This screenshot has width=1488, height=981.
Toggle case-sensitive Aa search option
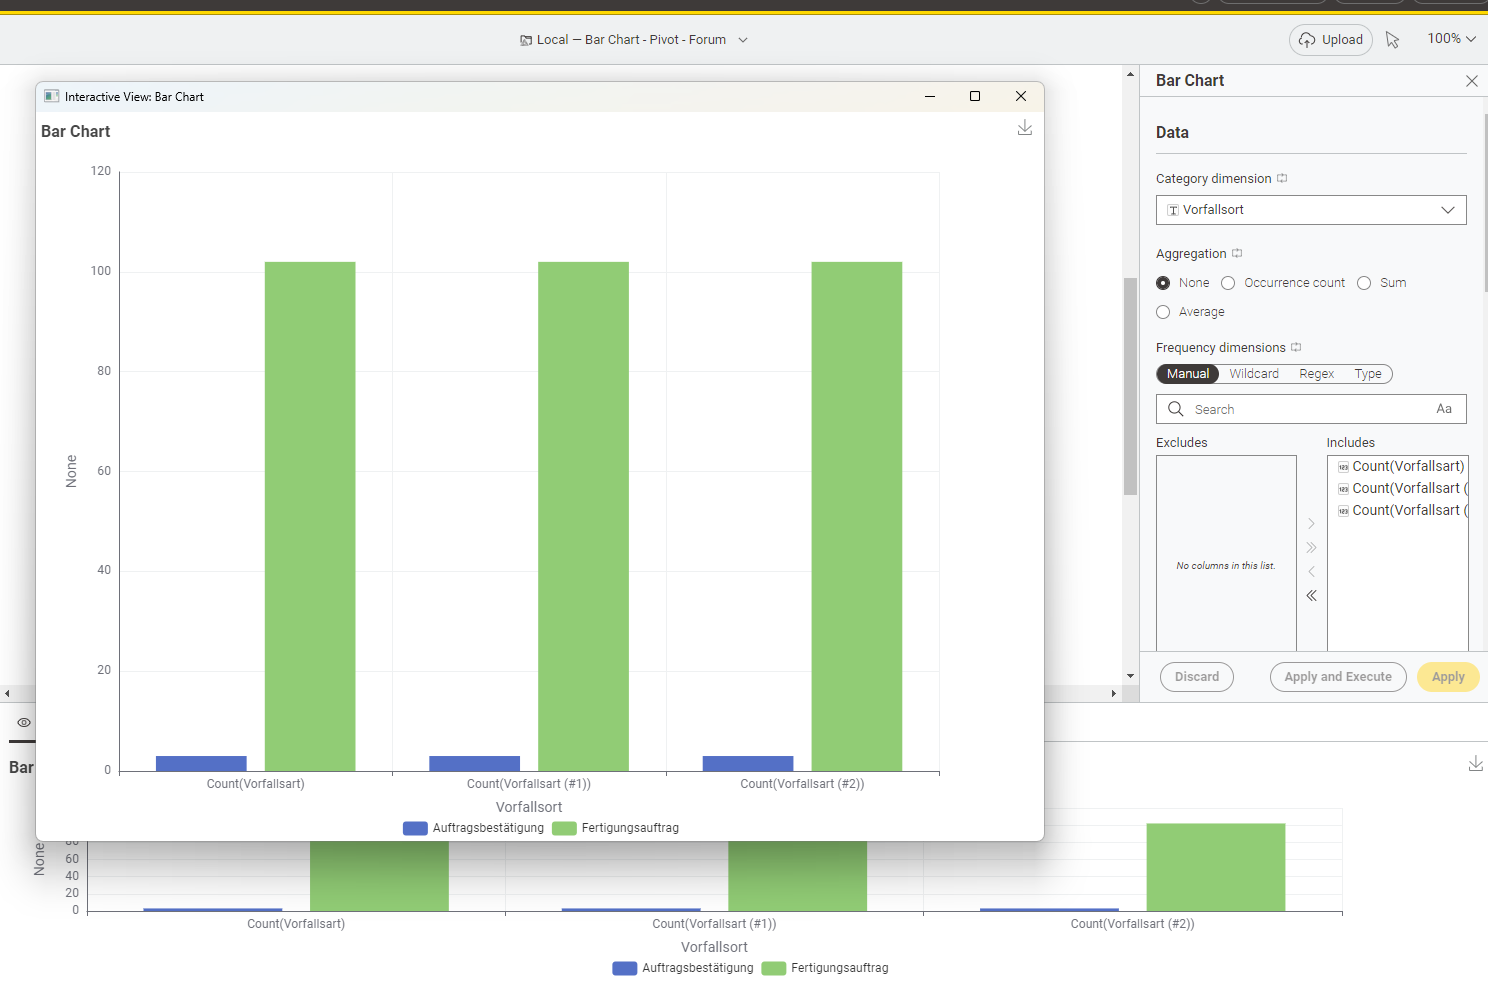[1443, 409]
